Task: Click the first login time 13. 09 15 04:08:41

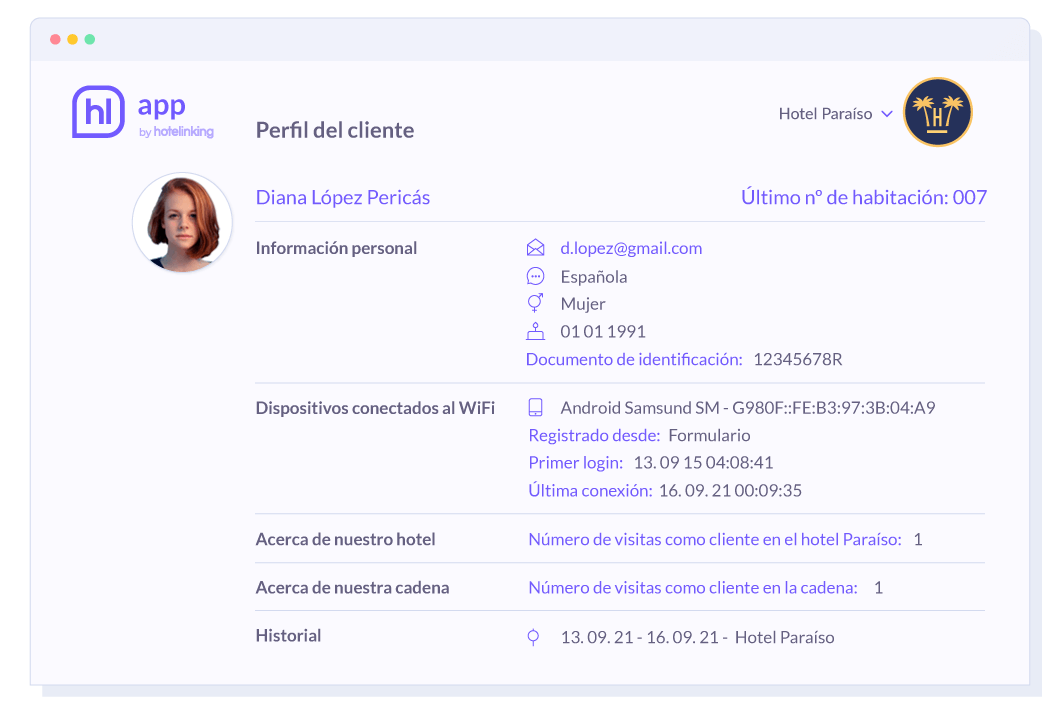Action: [703, 462]
